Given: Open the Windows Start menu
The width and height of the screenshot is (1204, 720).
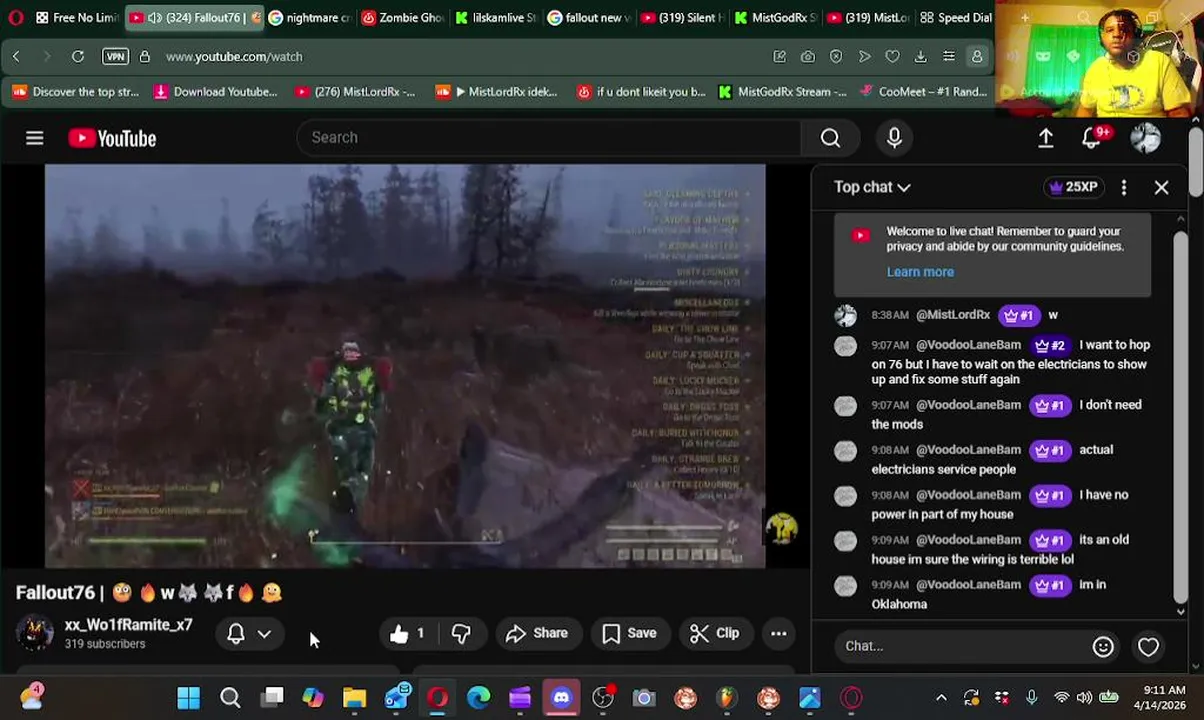Looking at the screenshot, I should (188, 698).
